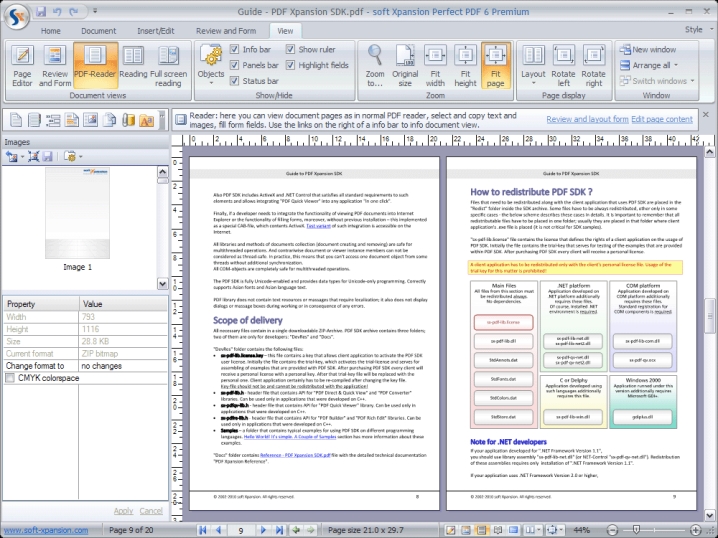The width and height of the screenshot is (718, 538).
Task: Open the www.soft-xpansion.com link
Action: 48,529
